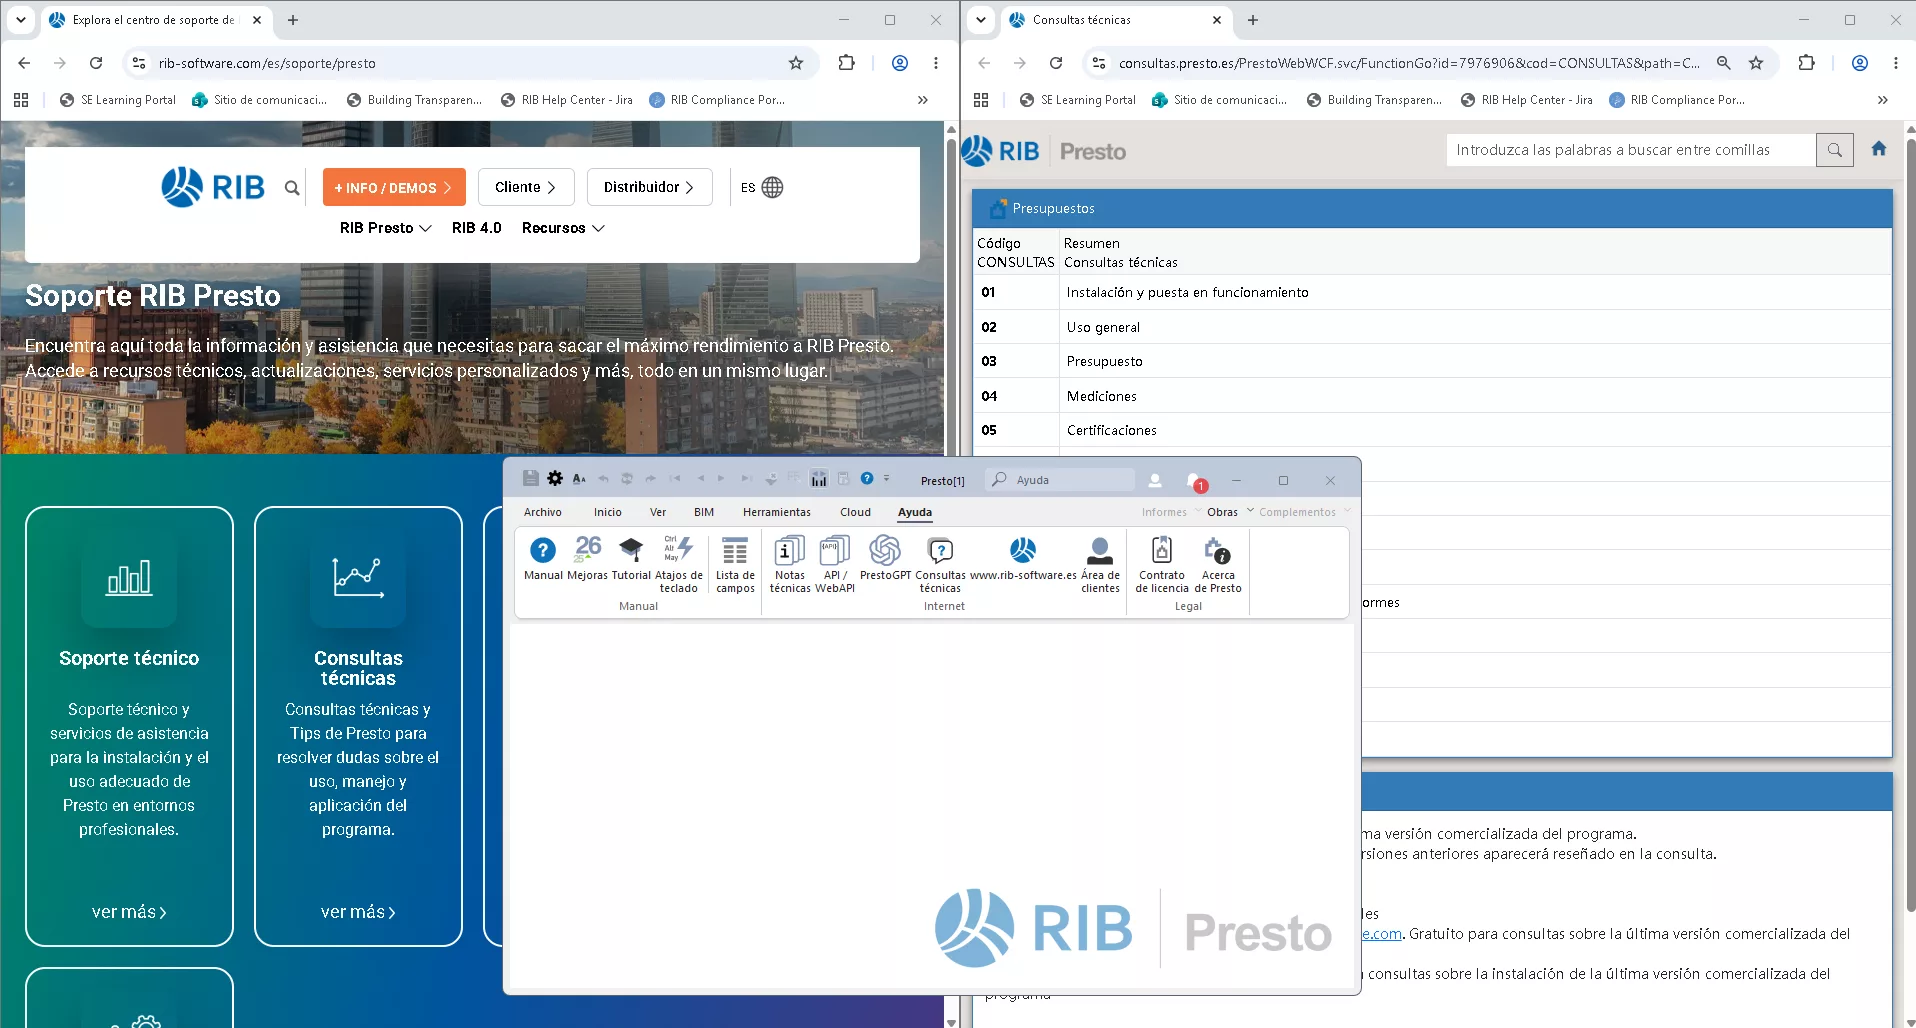
Task: Click the bar chart icon in Presto quick toolbar
Action: tap(819, 479)
